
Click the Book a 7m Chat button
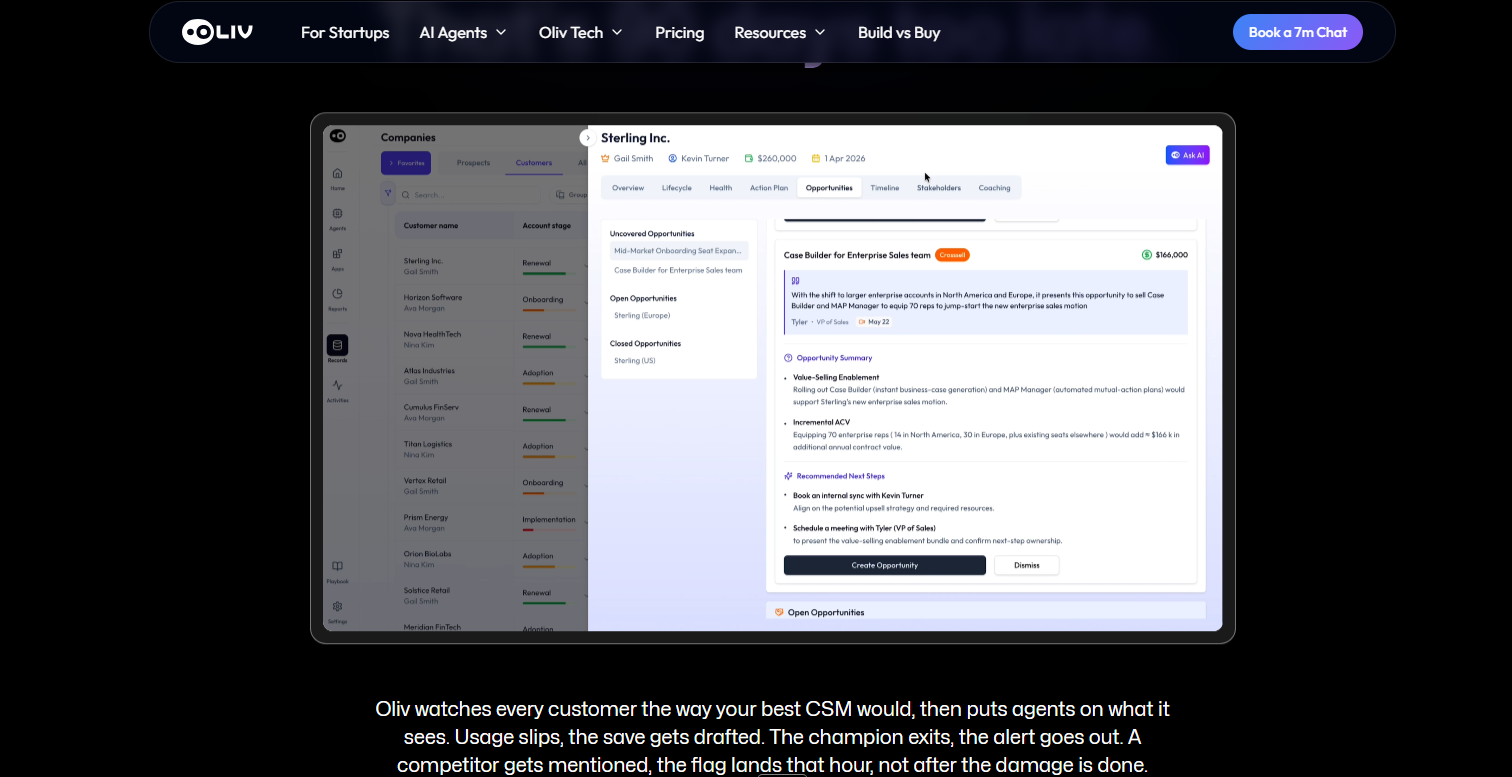pyautogui.click(x=1298, y=32)
